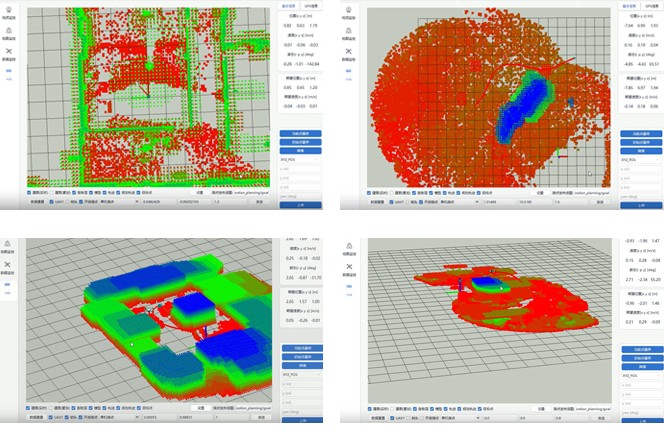Screen dimensions: 664x436
Task: Click the yaw [deg] input field in top-right window
Action: (641, 196)
